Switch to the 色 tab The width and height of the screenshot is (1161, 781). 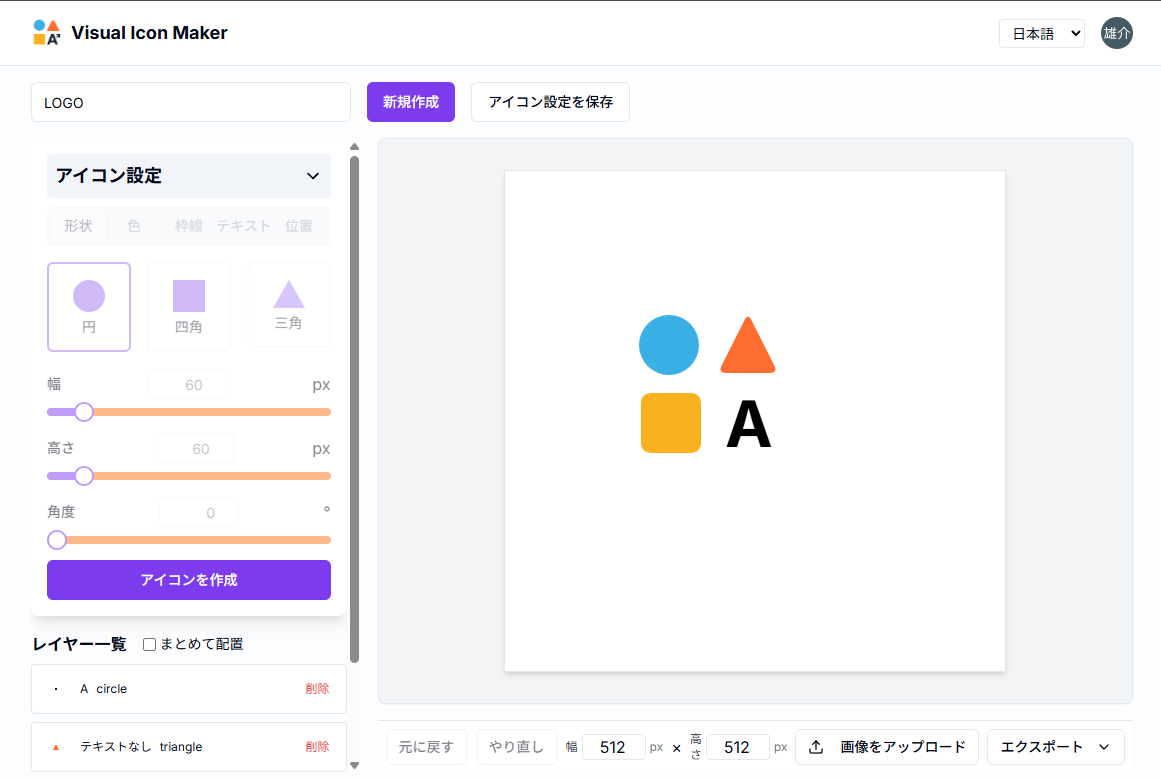click(x=133, y=226)
